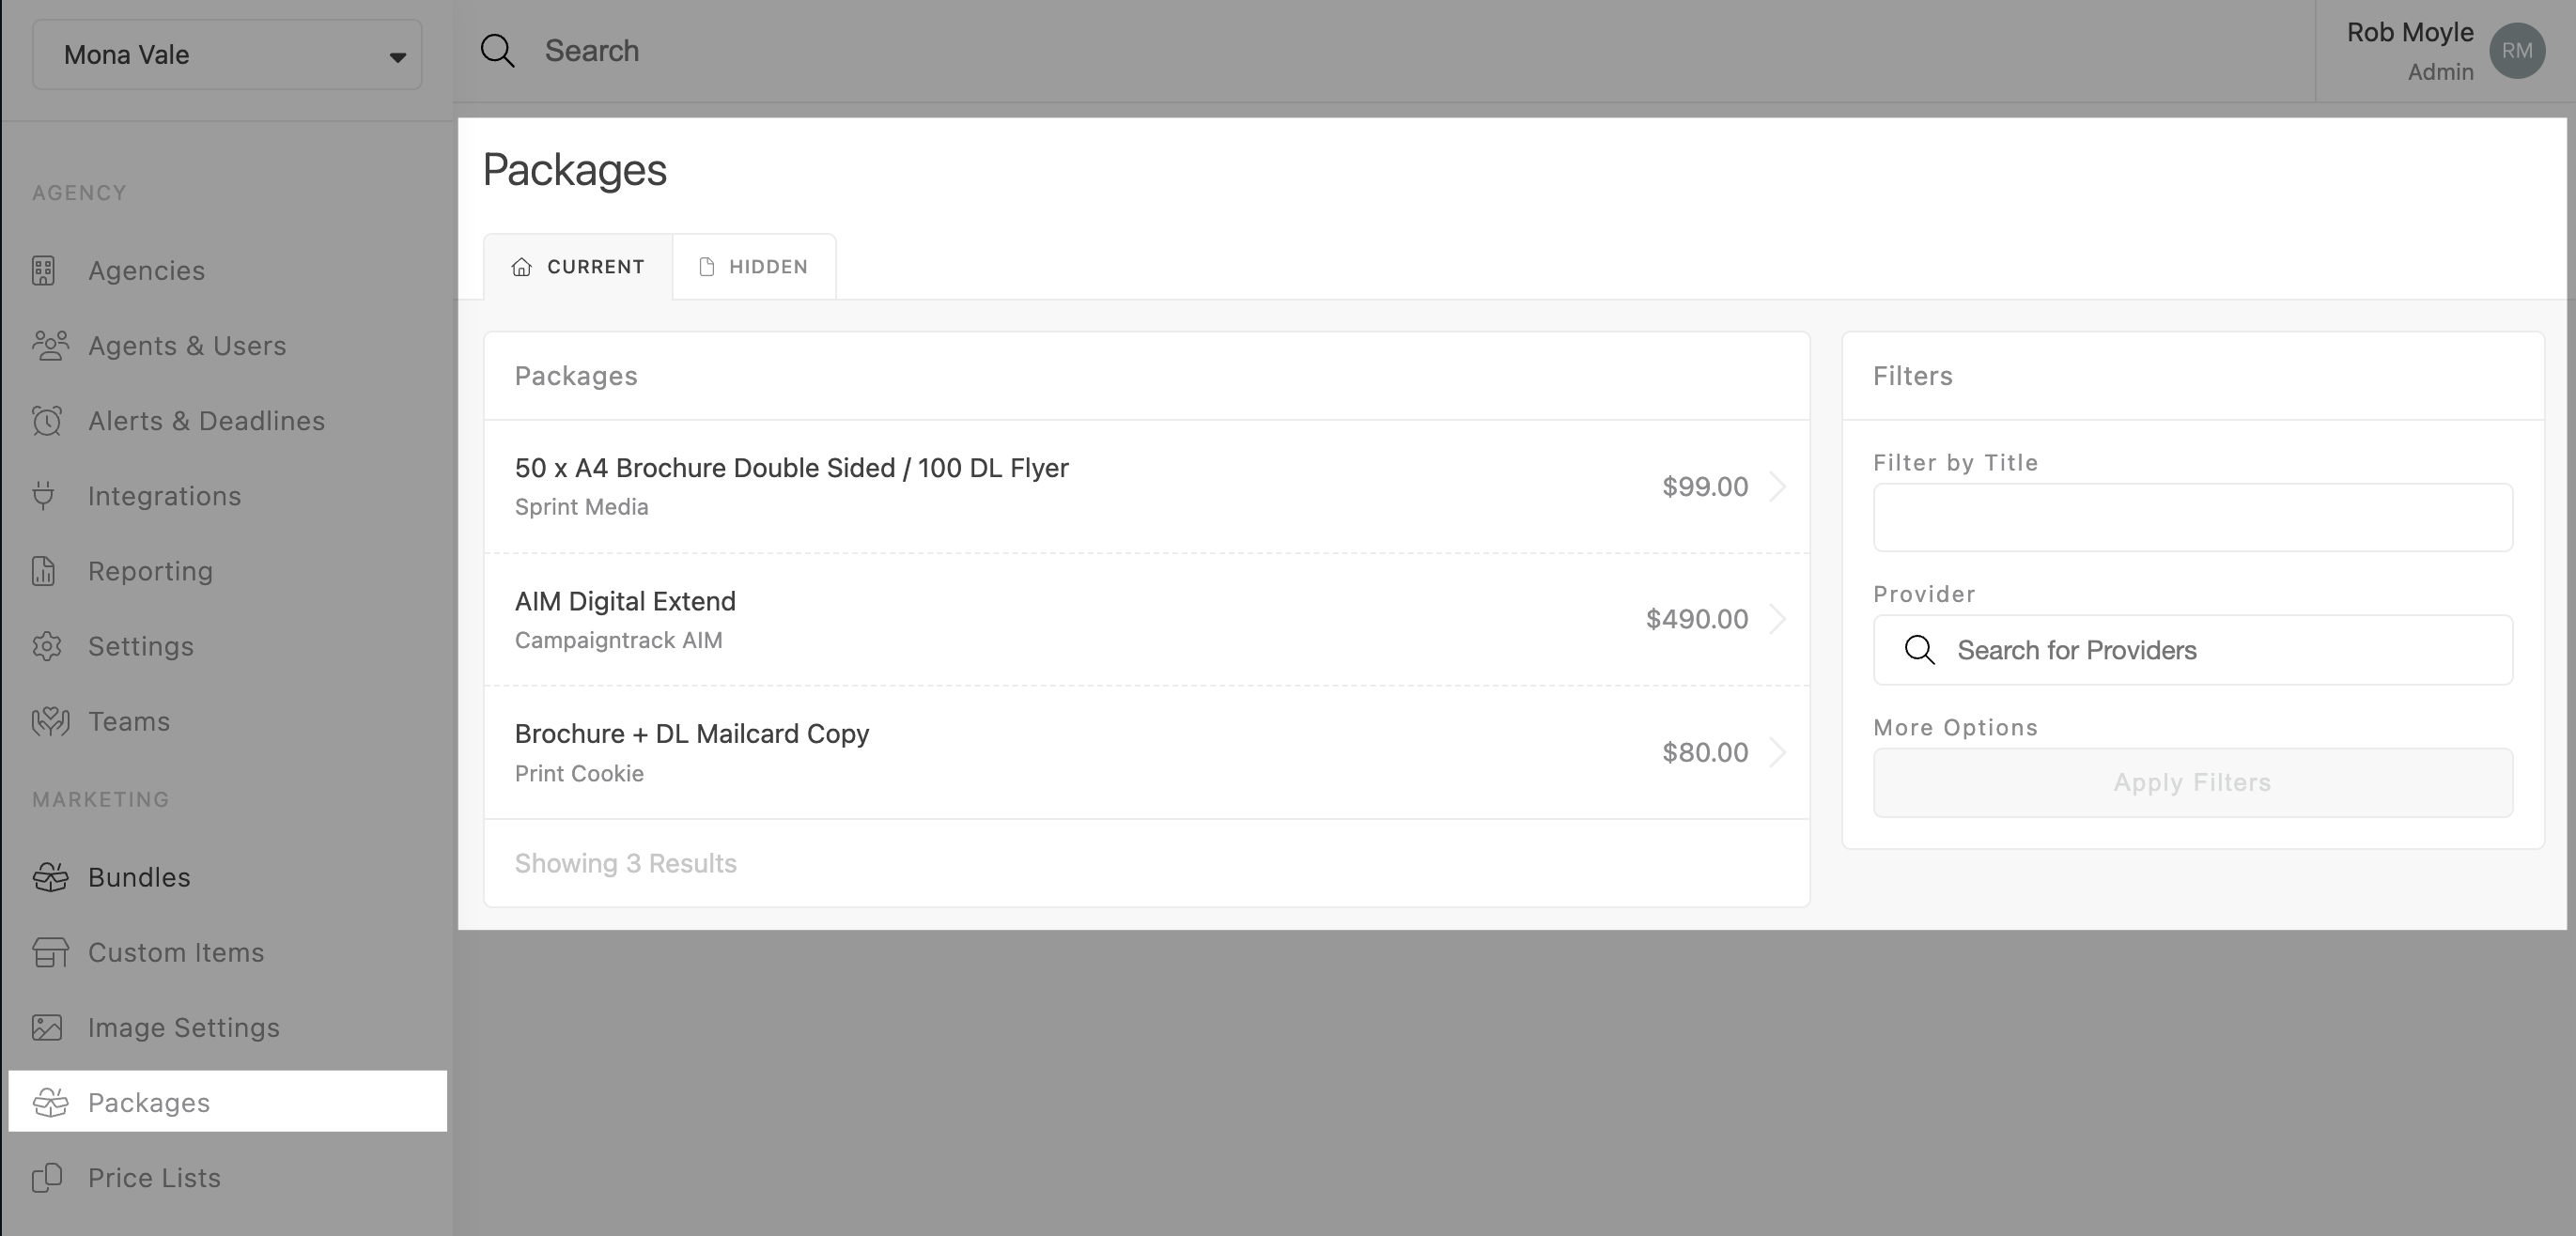Click the Settings gear icon

click(x=46, y=646)
